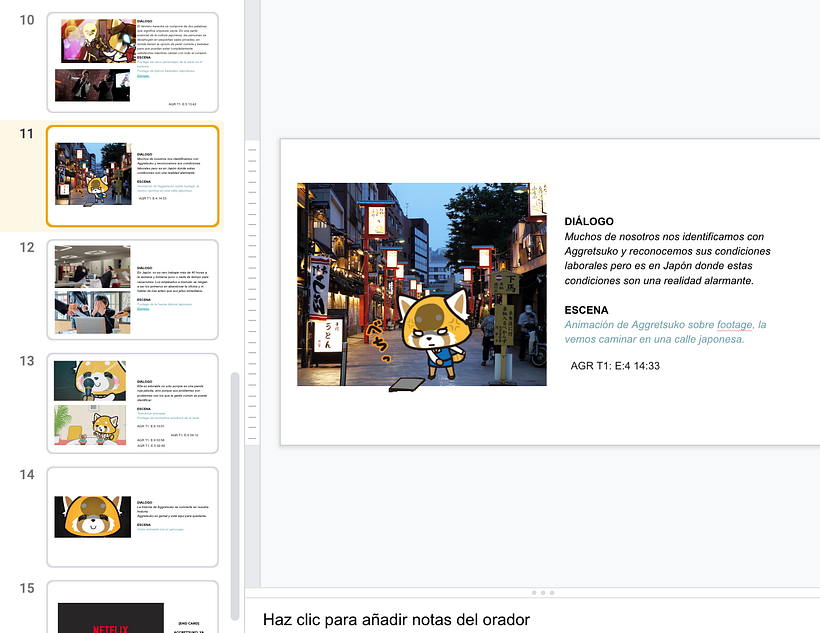Click the ESCENA heading on the slide

[586, 310]
